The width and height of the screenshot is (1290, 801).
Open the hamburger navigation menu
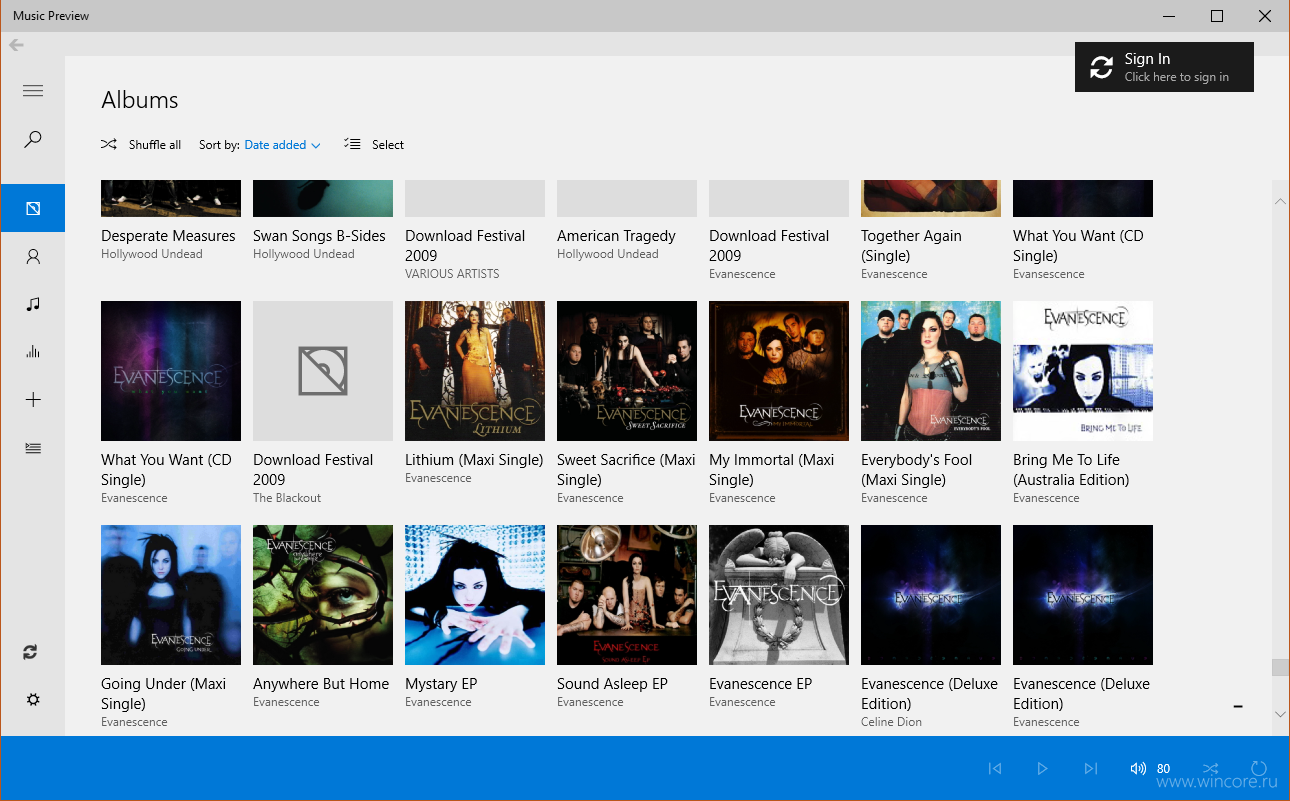point(33,91)
